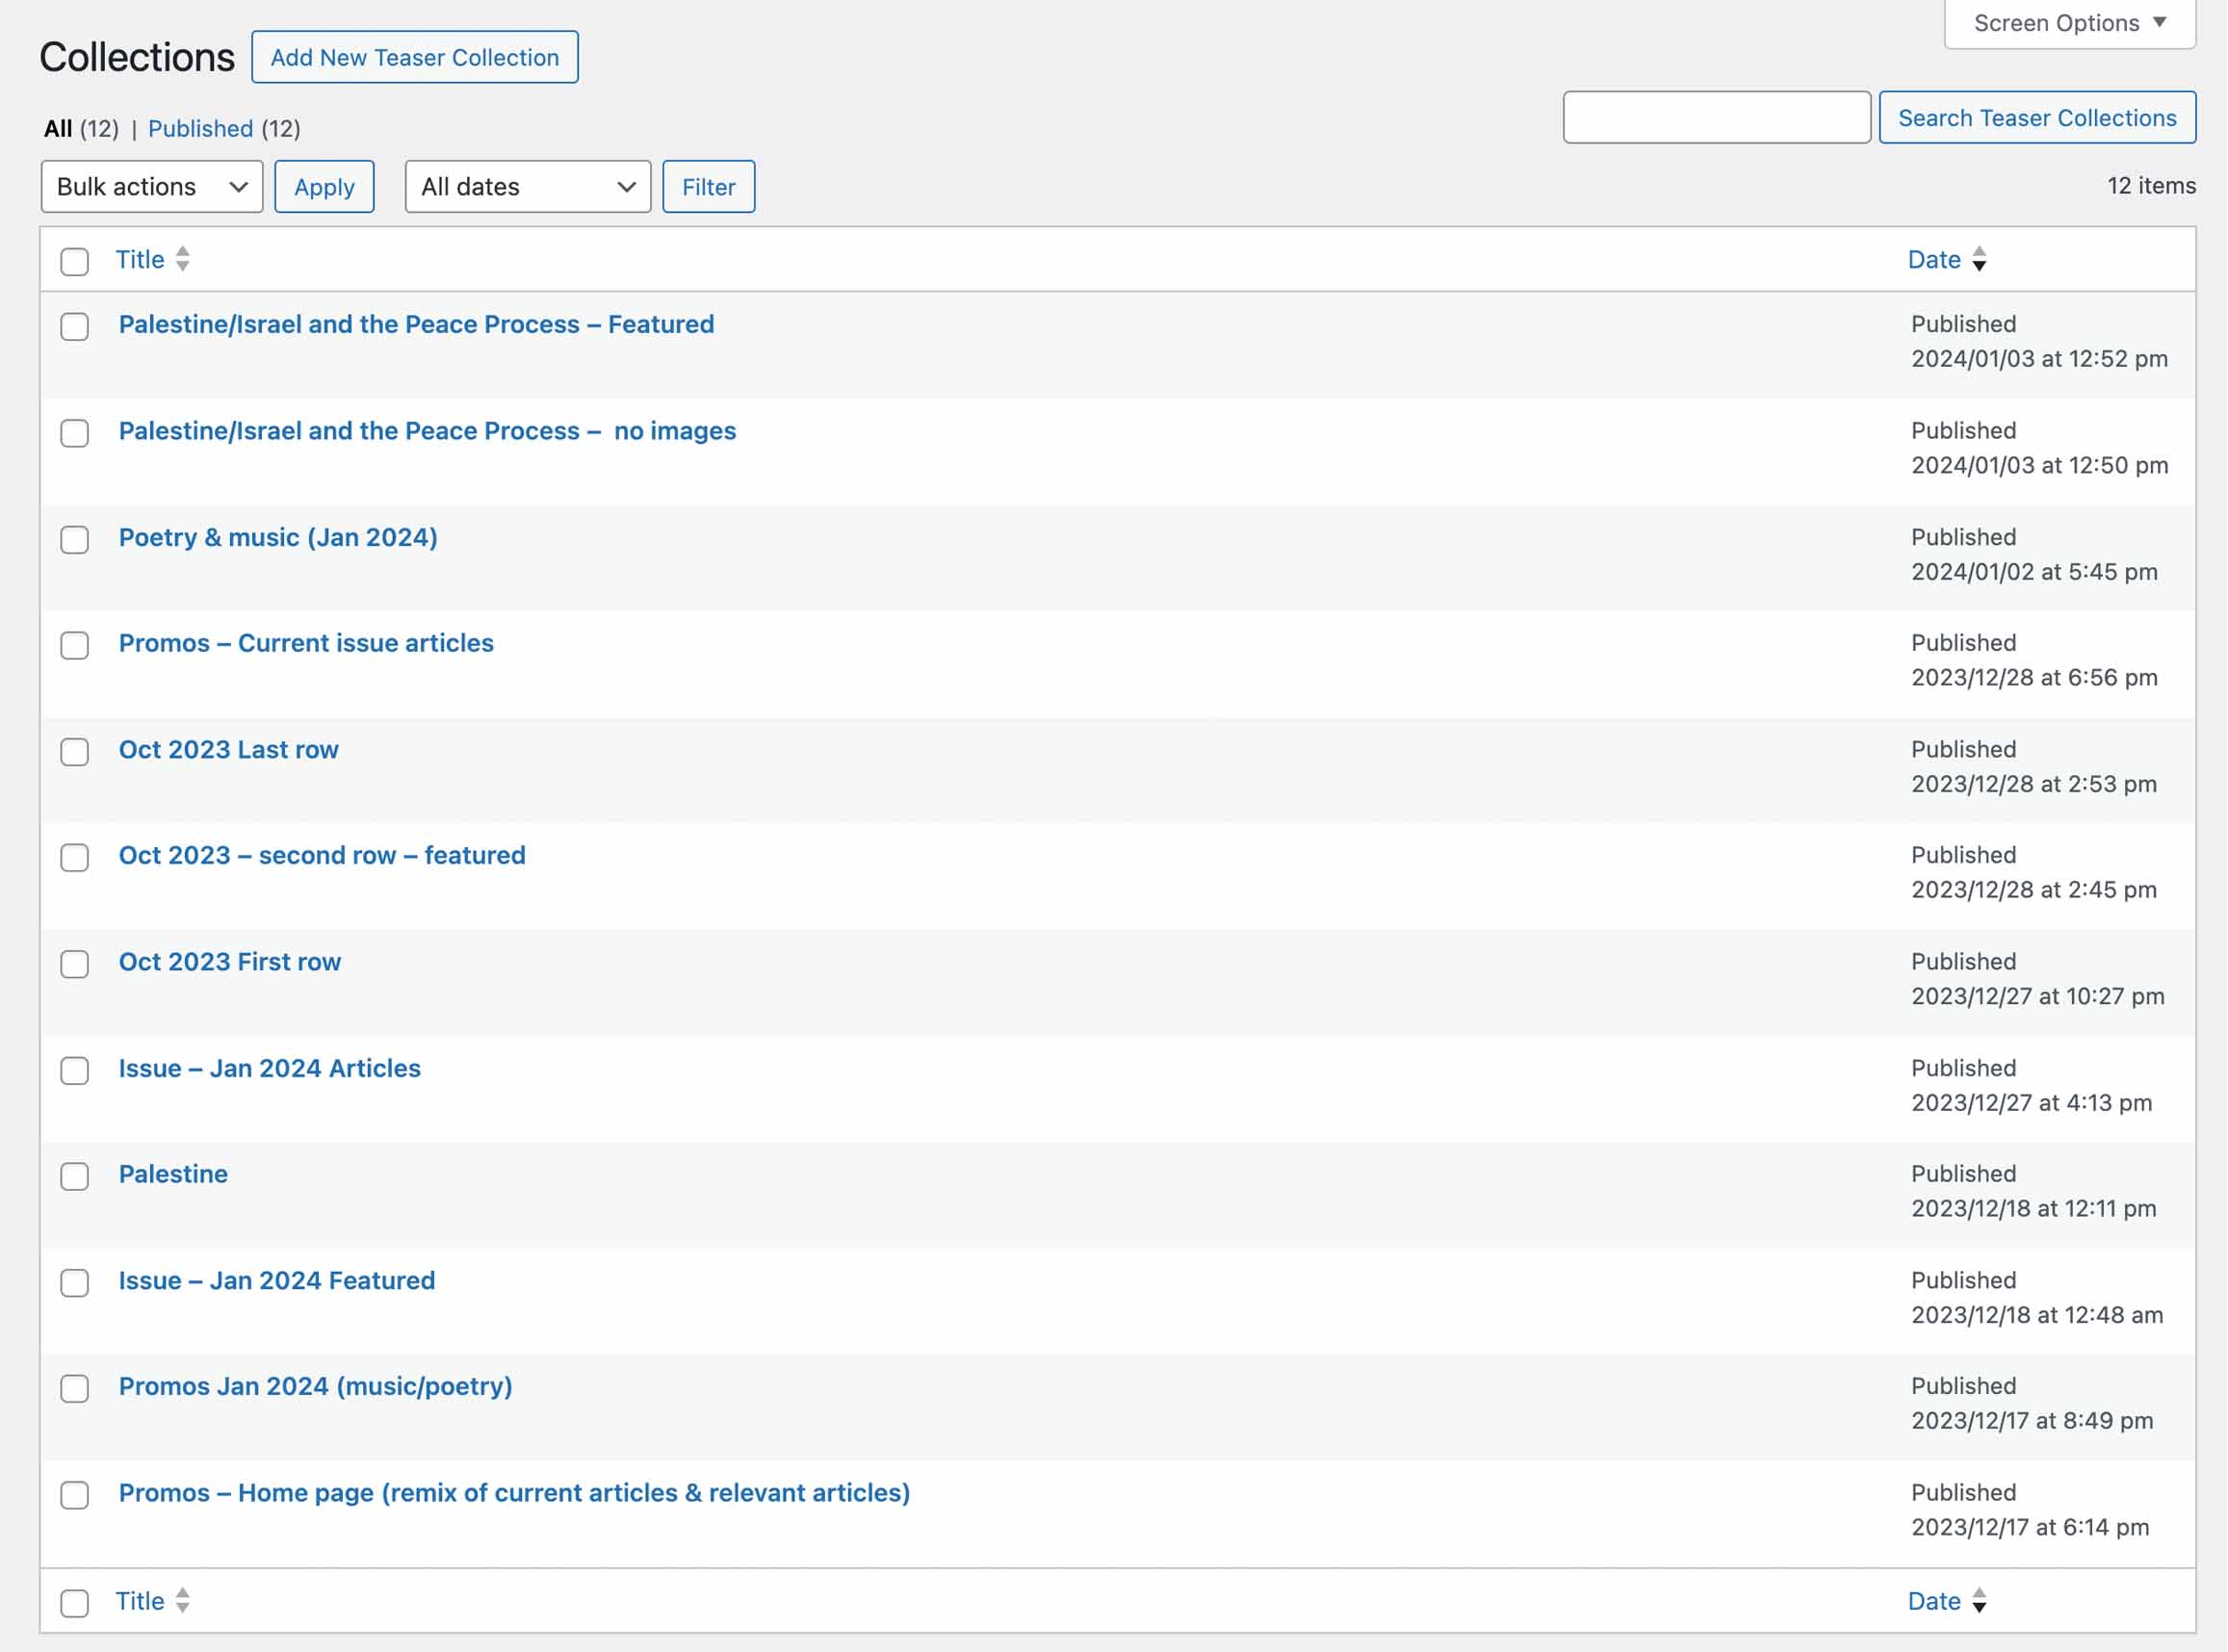Click the Date sort arrows in footer
Viewport: 2228px width, 1652px height.
(1978, 1601)
